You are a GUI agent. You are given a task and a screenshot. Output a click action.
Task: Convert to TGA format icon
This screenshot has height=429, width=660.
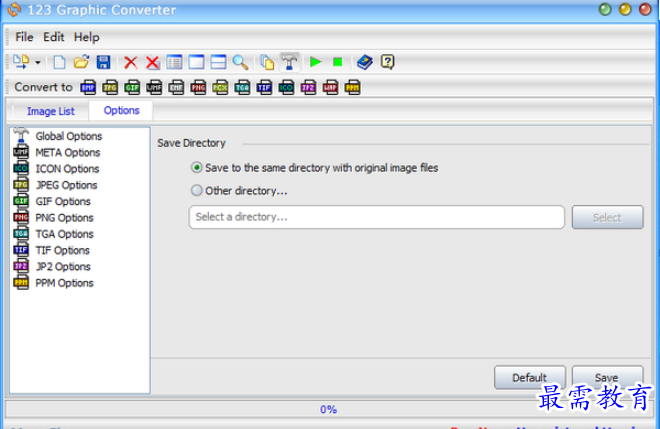pos(242,87)
